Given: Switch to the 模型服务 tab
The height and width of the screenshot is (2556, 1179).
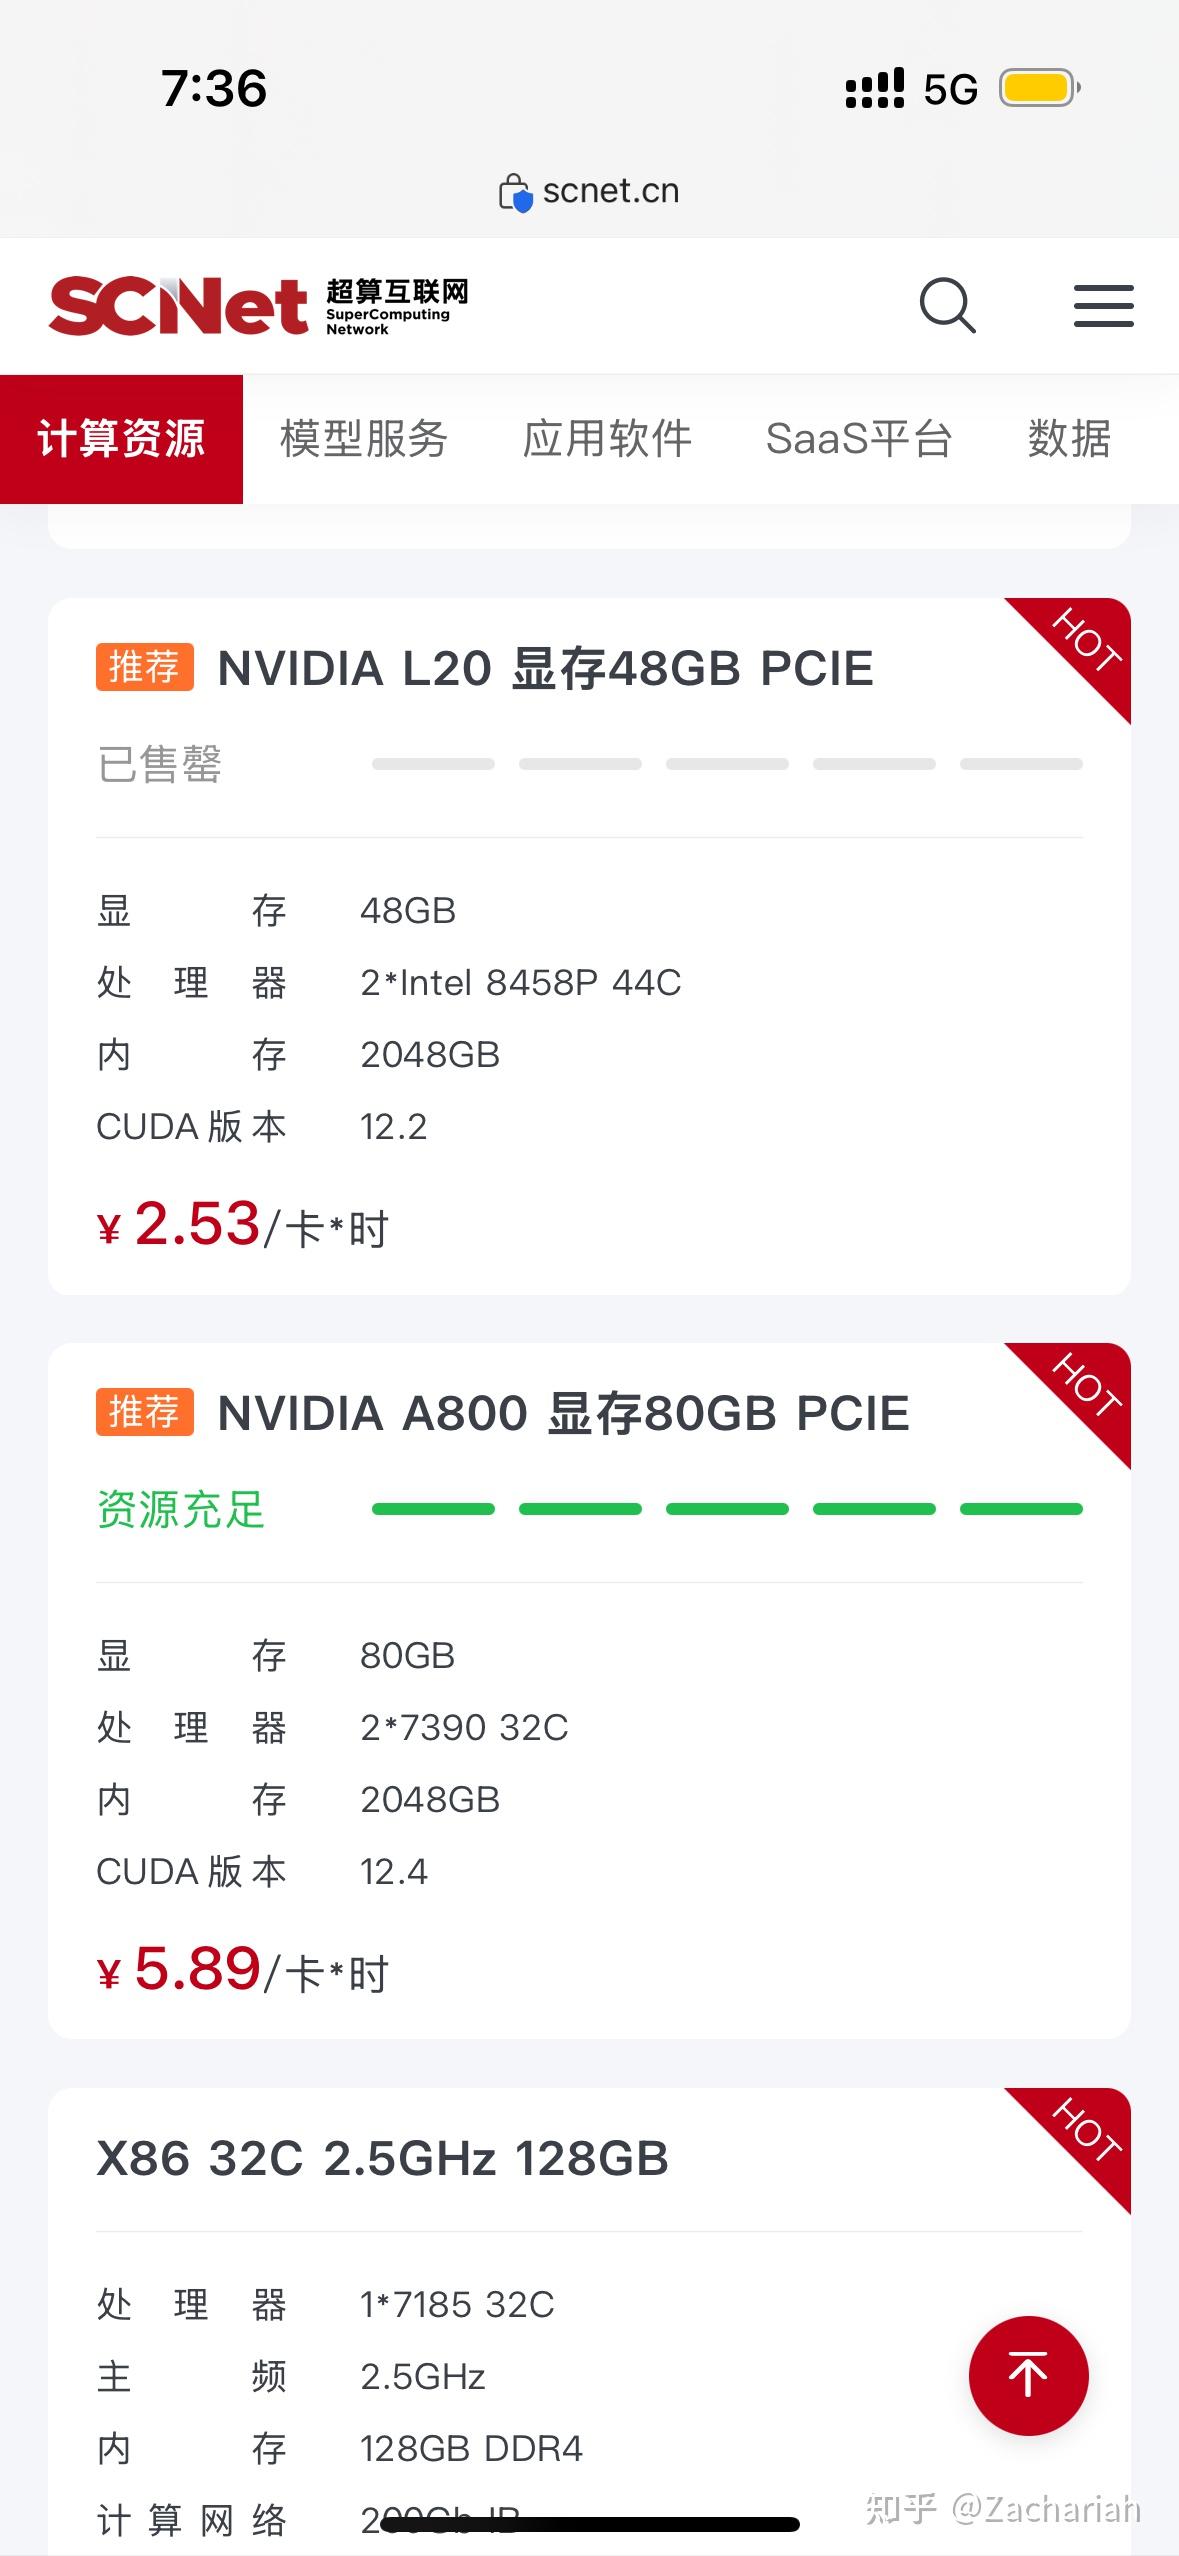Looking at the screenshot, I should point(364,439).
